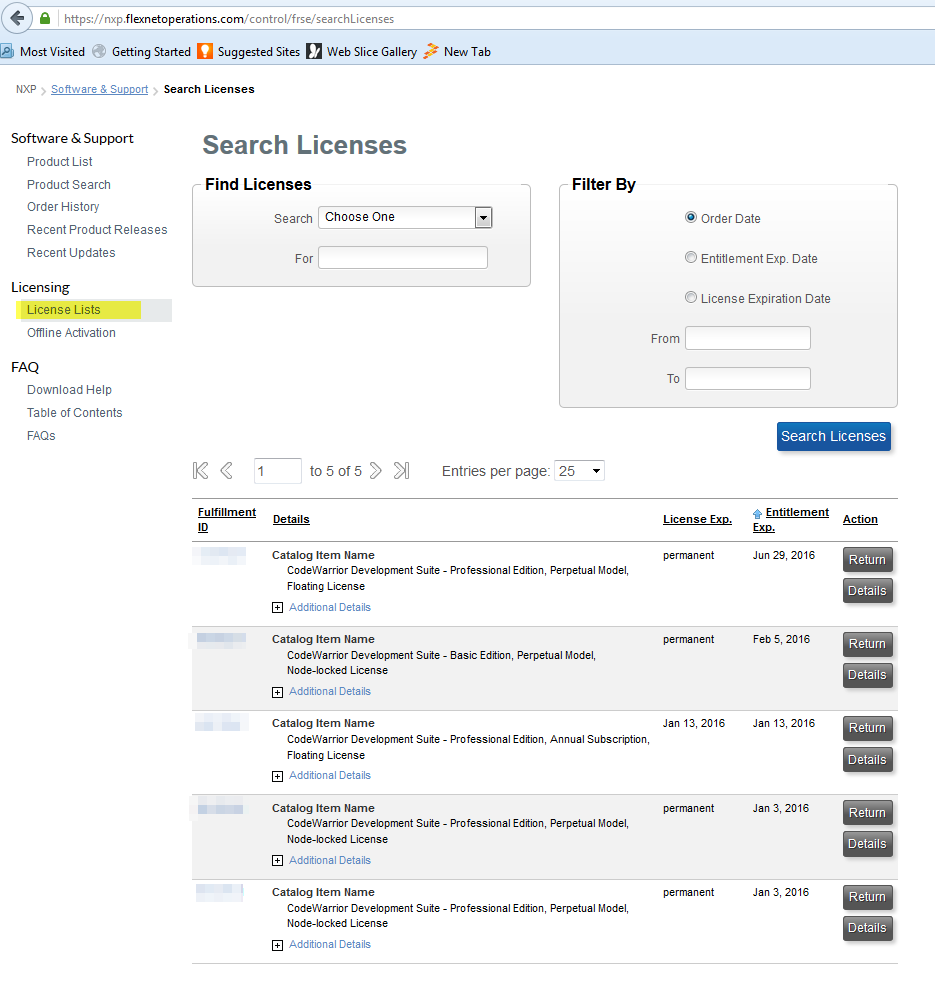Click Return for Feb 5, 2016 license

pos(867,644)
